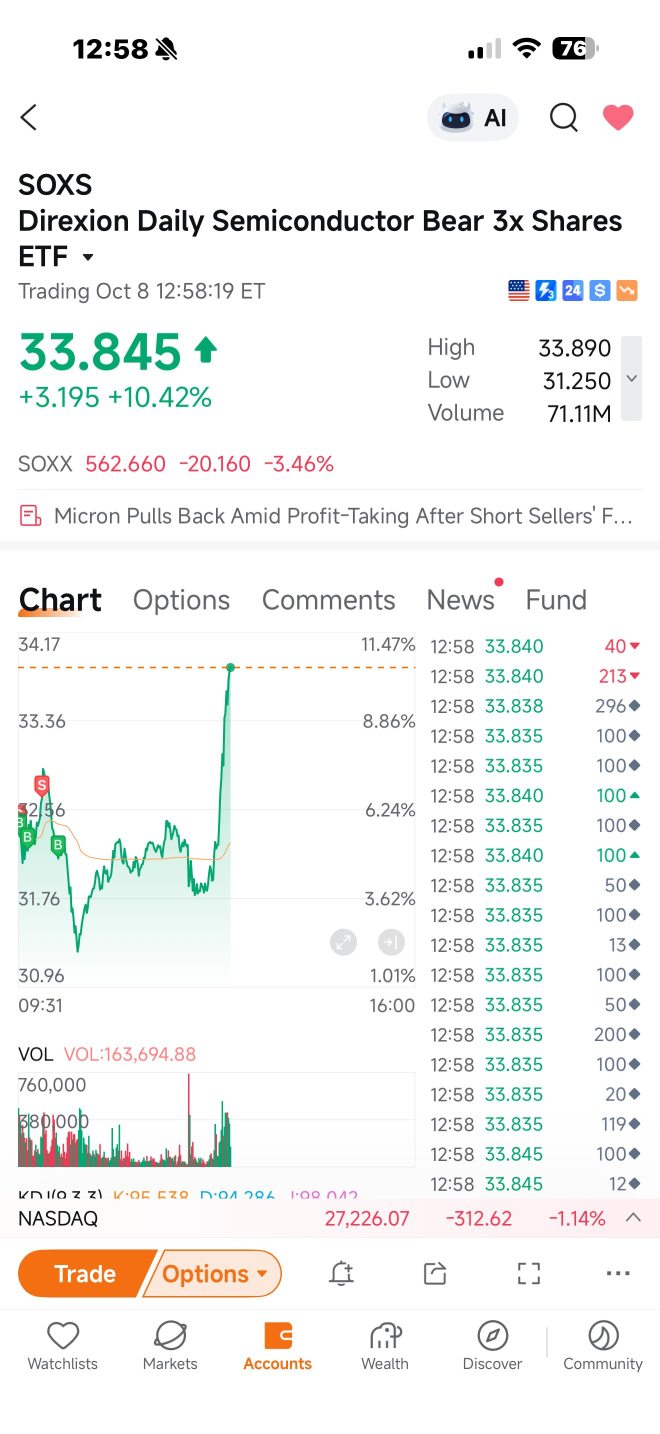660x1434 pixels.
Task: Expand the High Low Volume details chevron
Action: [x=631, y=378]
